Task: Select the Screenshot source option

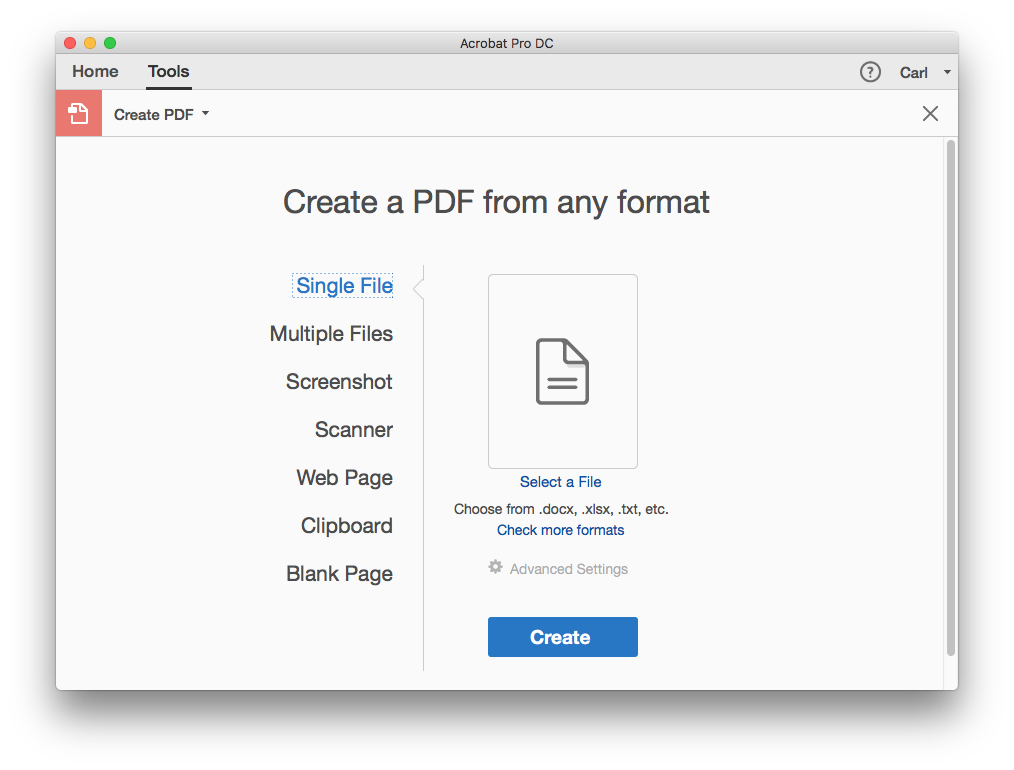Action: pos(339,382)
